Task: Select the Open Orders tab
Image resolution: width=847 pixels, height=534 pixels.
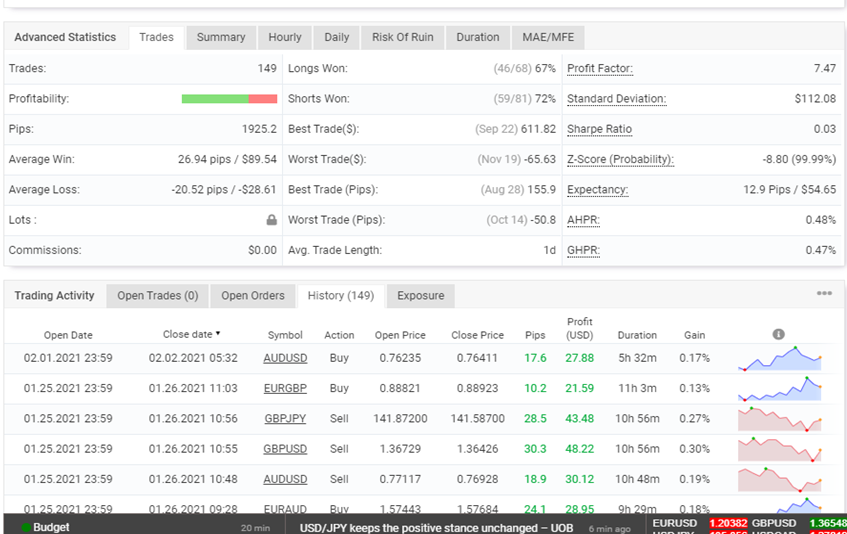Action: pos(253,296)
